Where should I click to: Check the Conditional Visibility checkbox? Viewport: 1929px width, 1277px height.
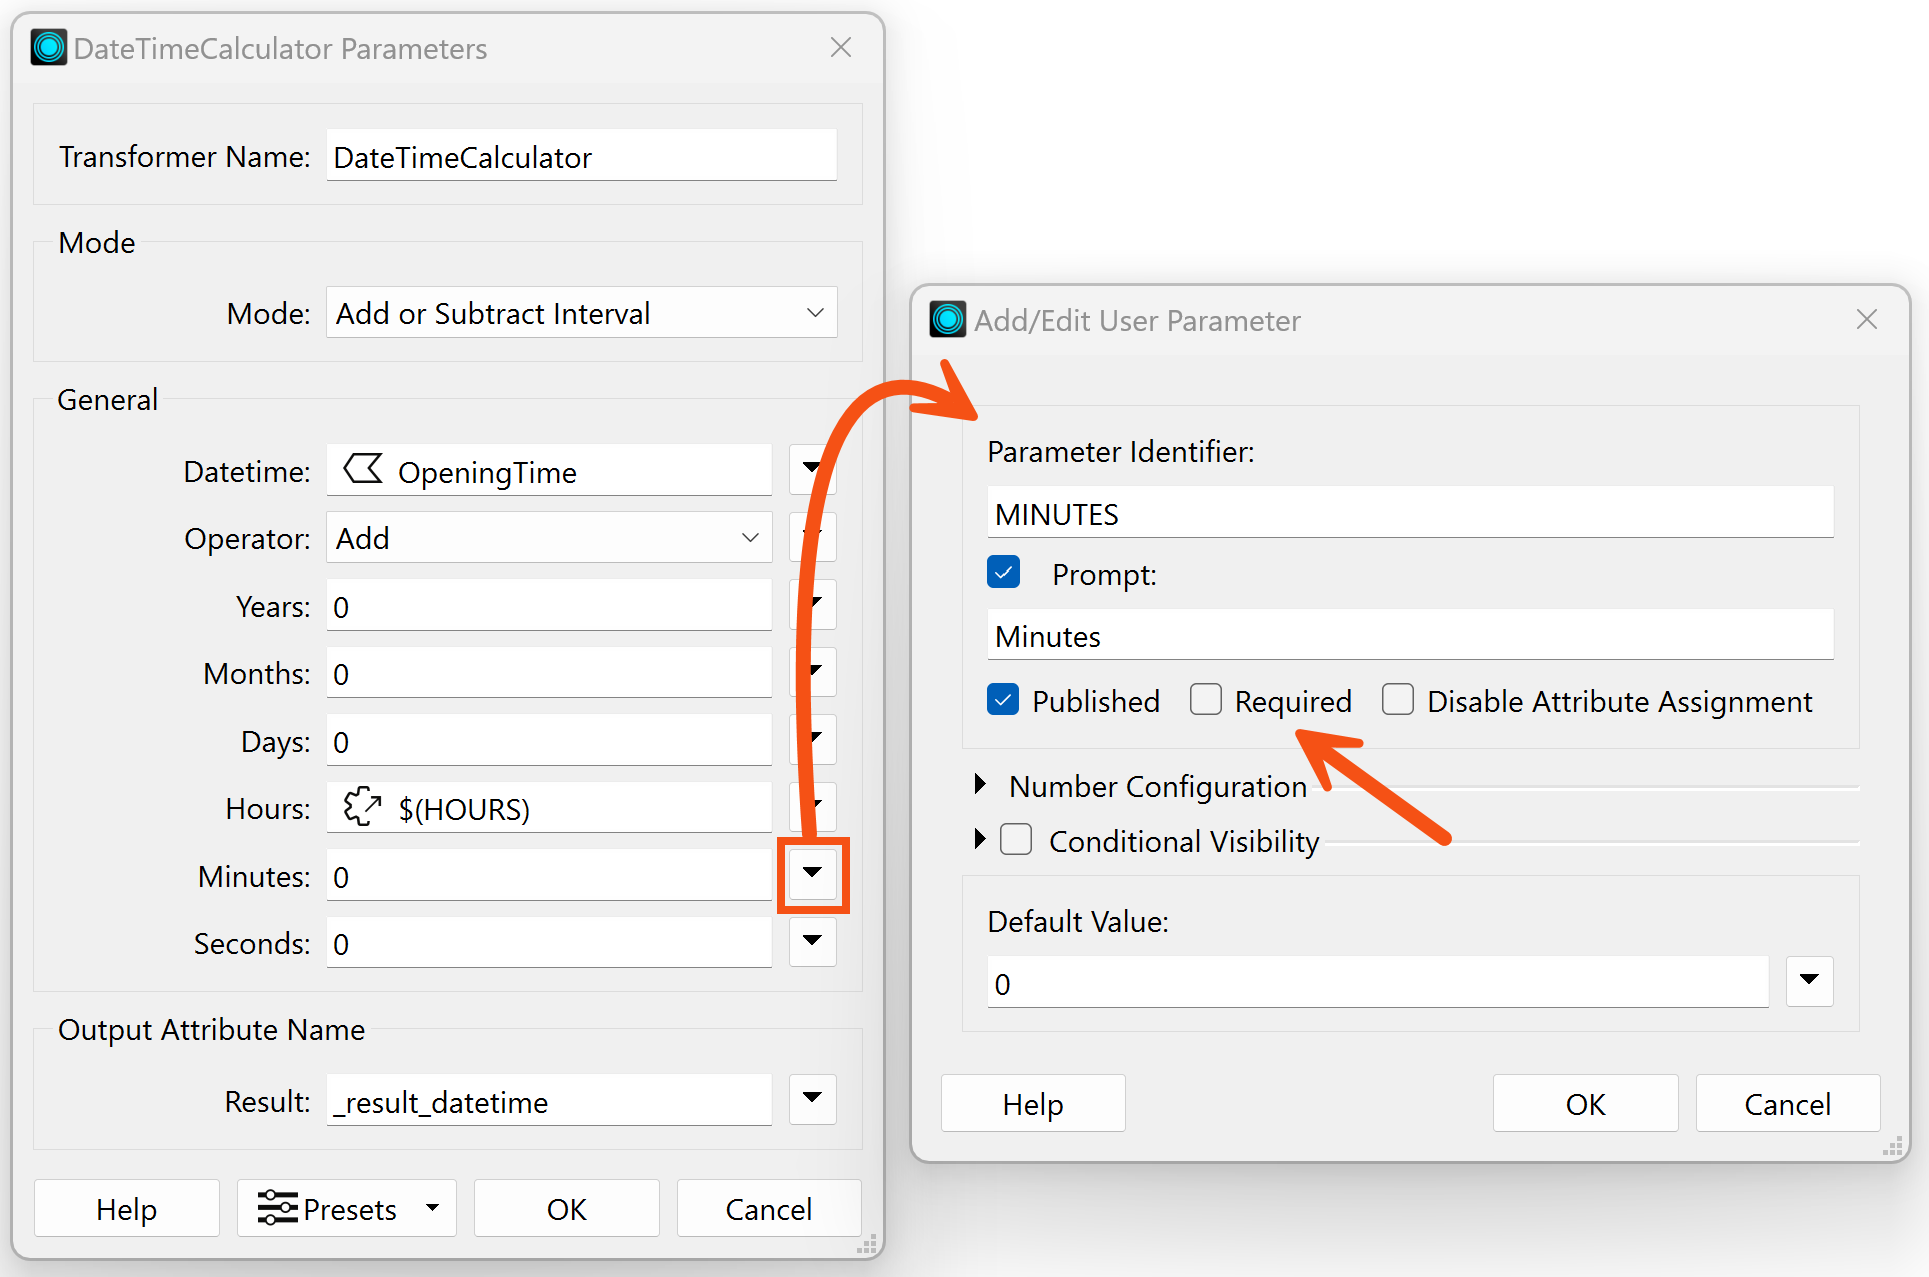pos(1015,840)
